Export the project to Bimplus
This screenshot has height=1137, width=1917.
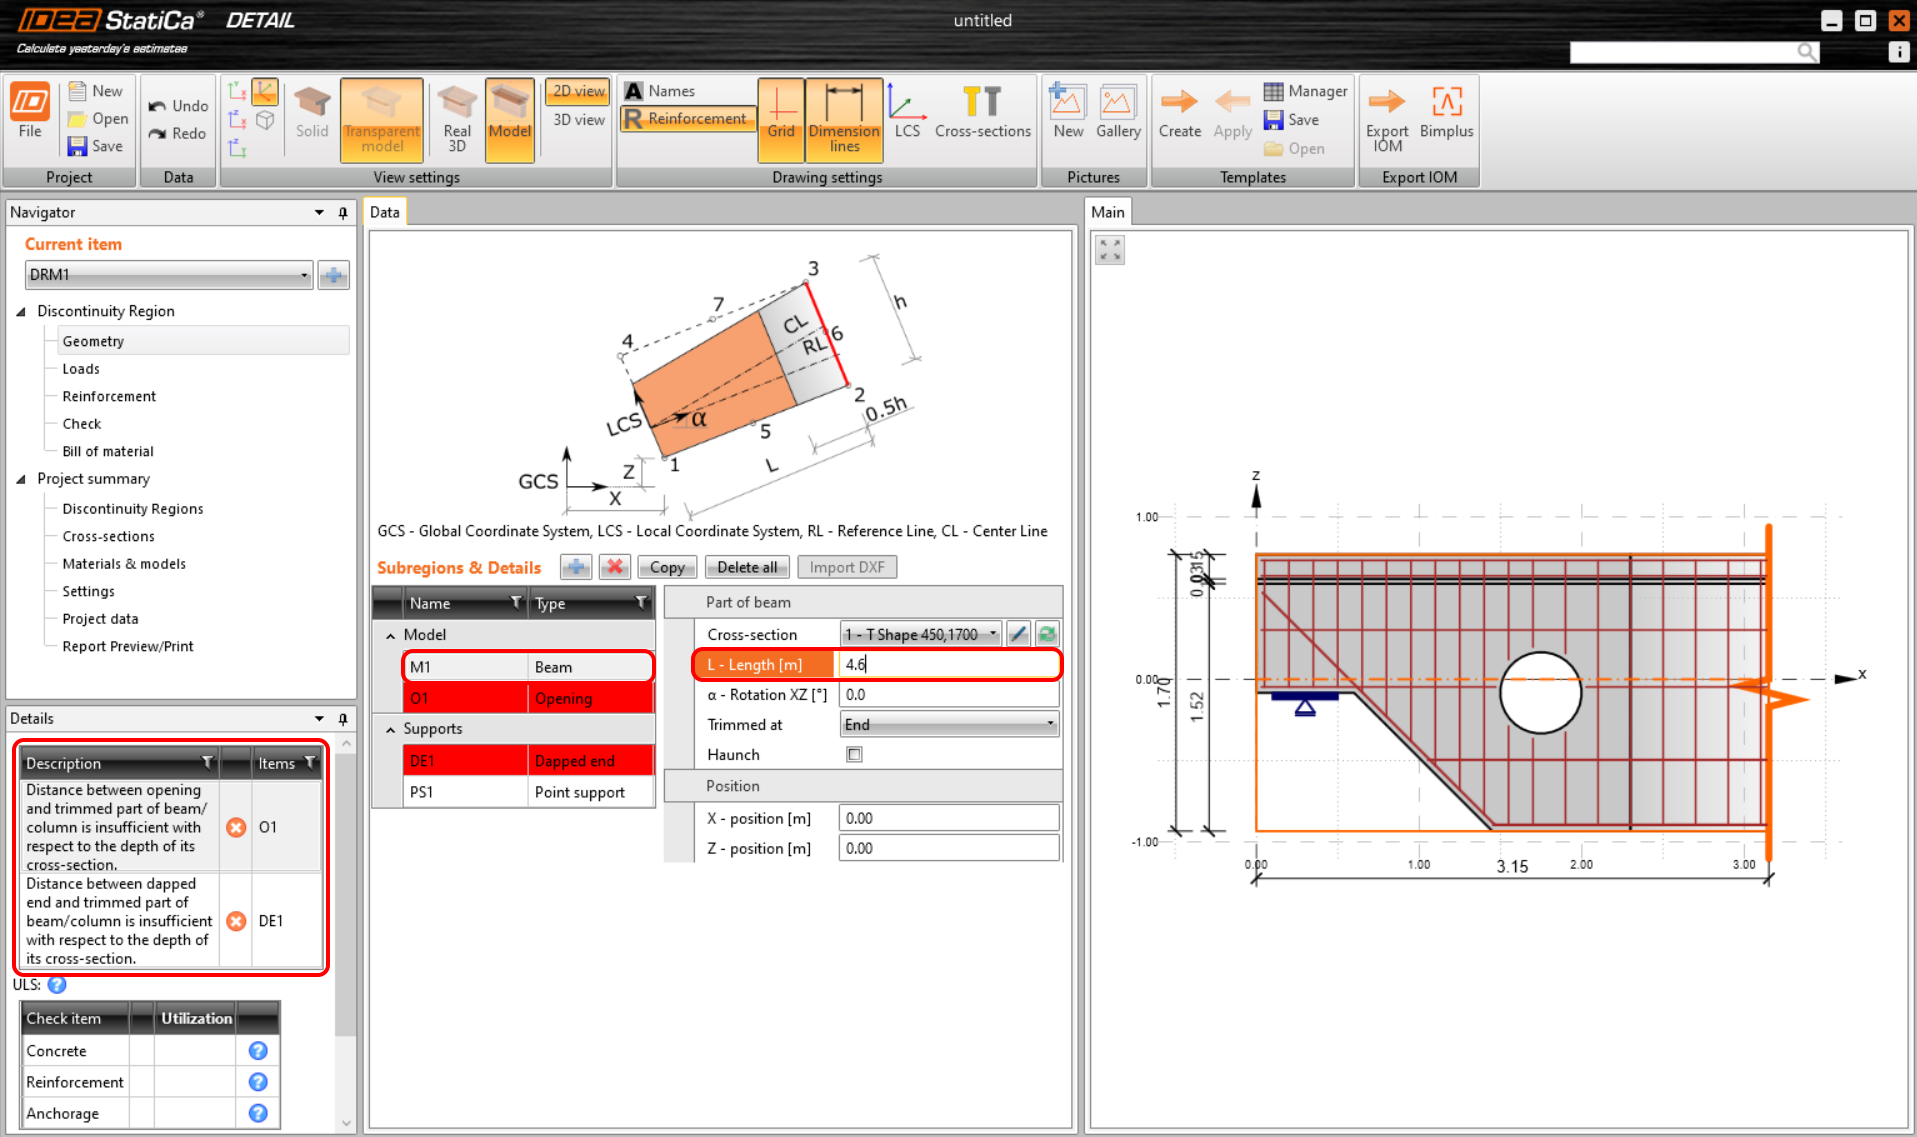pyautogui.click(x=1446, y=110)
